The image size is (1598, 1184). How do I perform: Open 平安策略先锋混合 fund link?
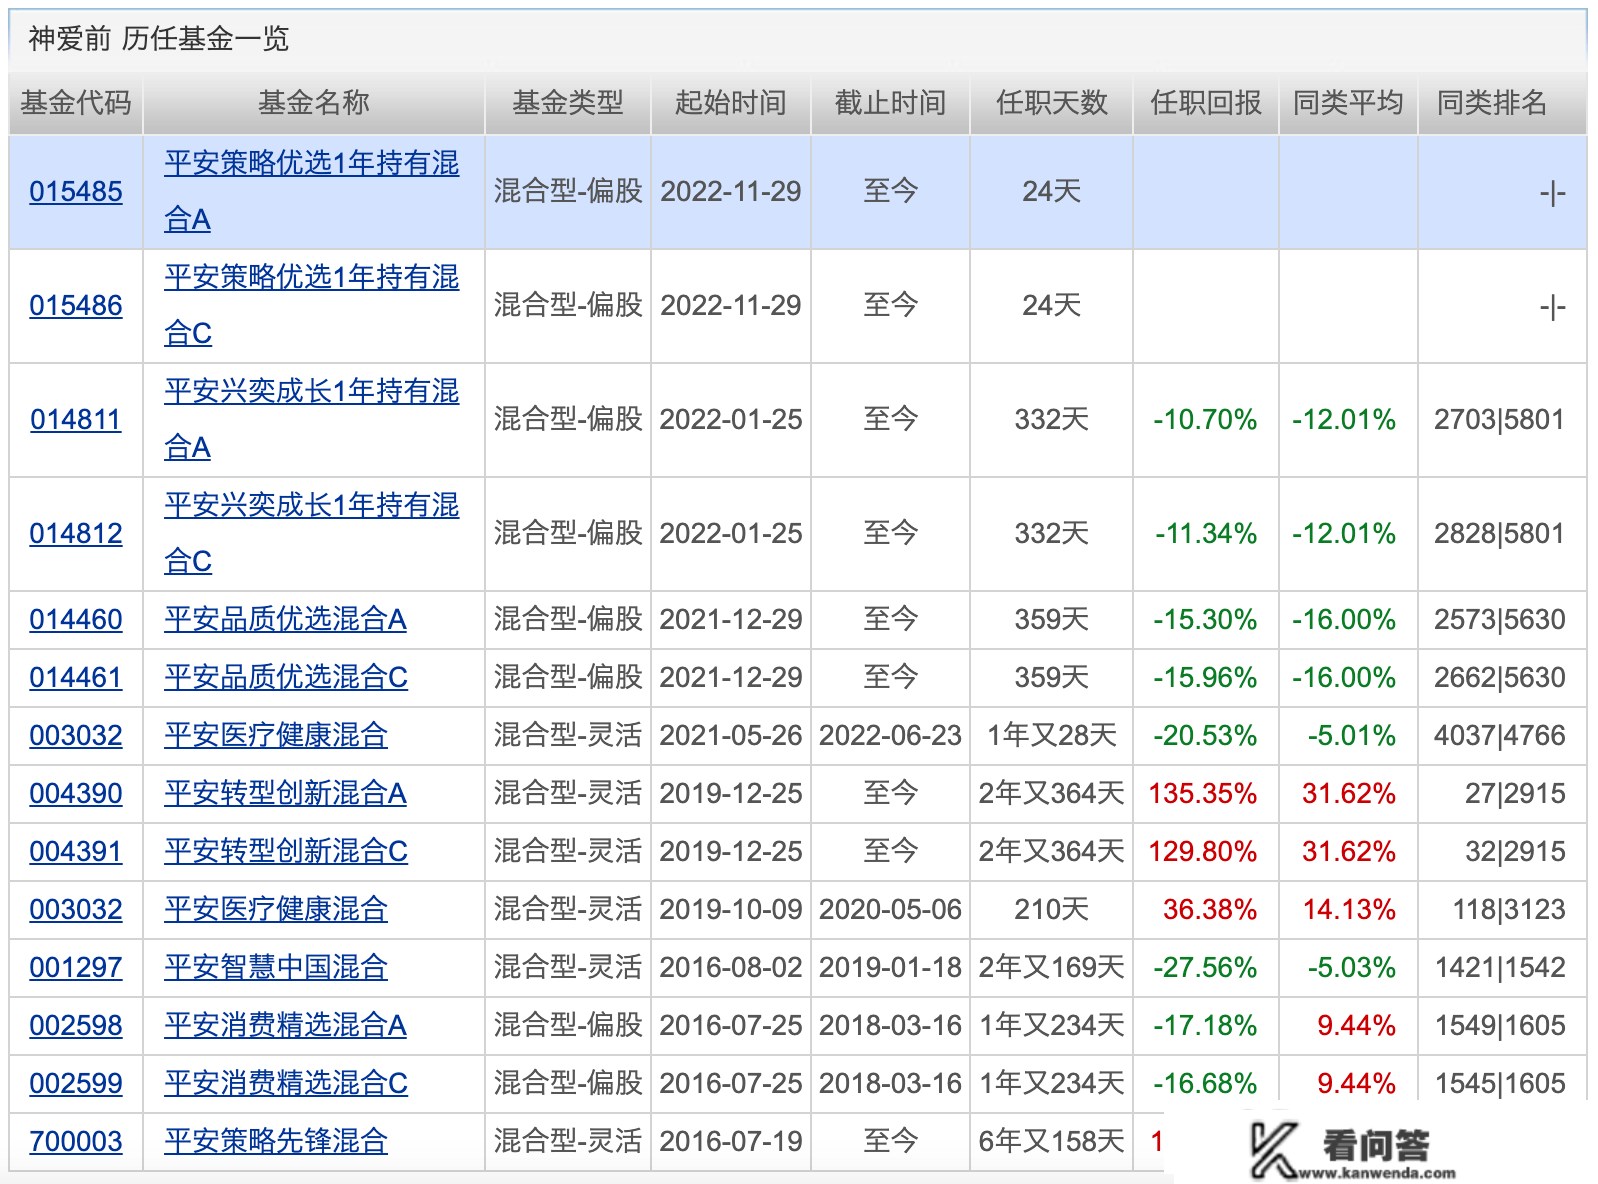tap(276, 1142)
